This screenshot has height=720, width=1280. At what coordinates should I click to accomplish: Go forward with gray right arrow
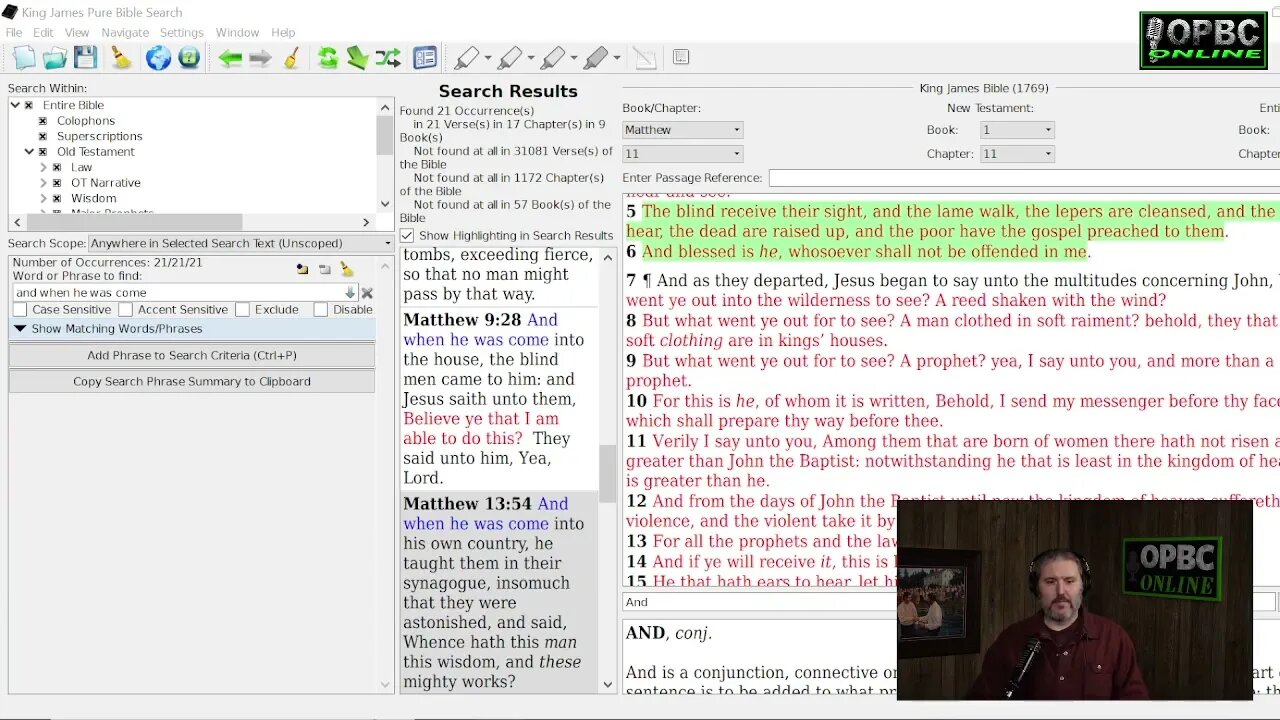click(260, 58)
